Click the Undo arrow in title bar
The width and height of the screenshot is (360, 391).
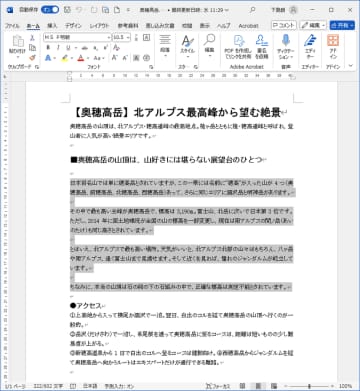[79, 10]
